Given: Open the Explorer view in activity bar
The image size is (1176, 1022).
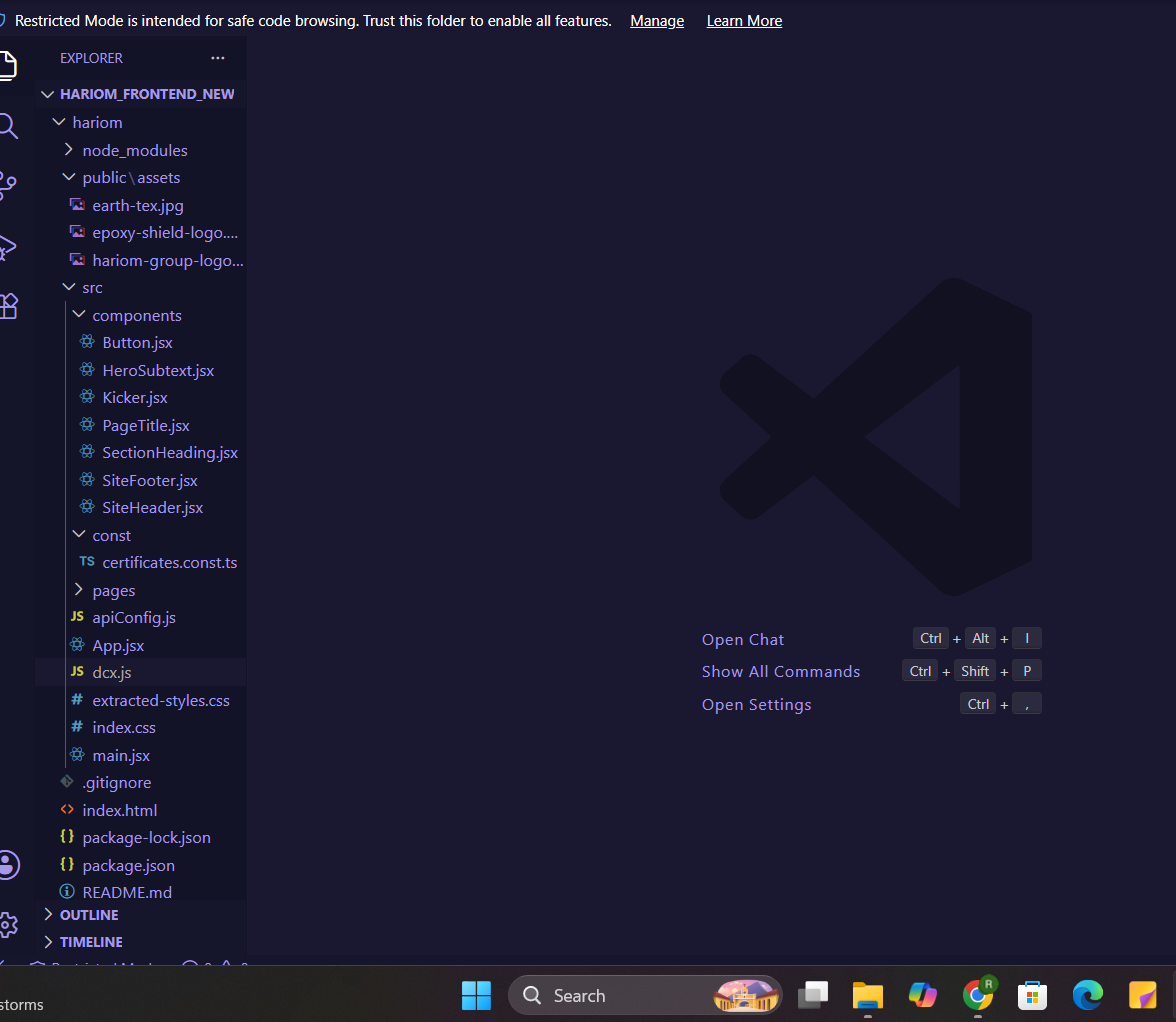Looking at the screenshot, I should 8,65.
